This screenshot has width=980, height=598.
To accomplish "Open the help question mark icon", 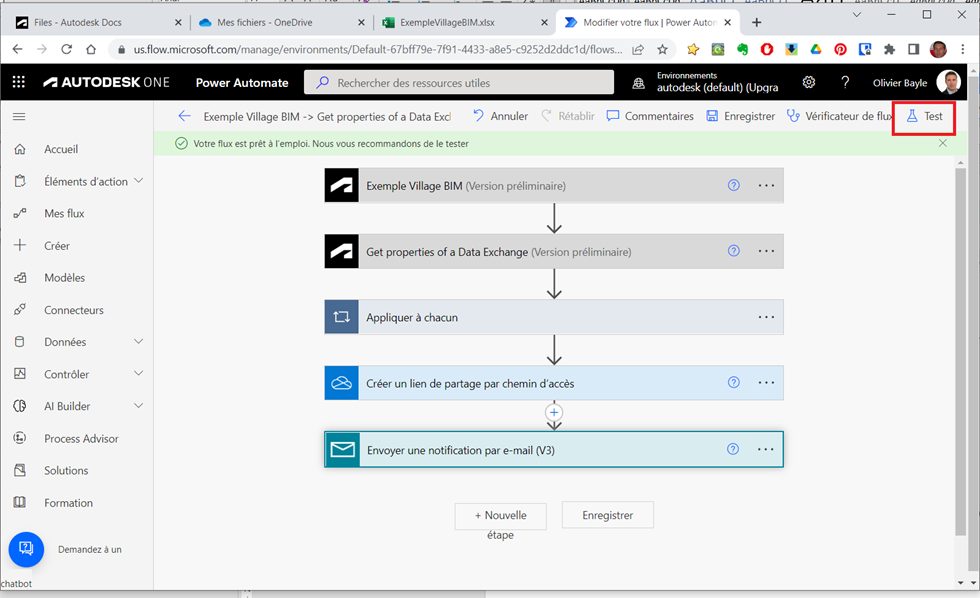I will (845, 82).
